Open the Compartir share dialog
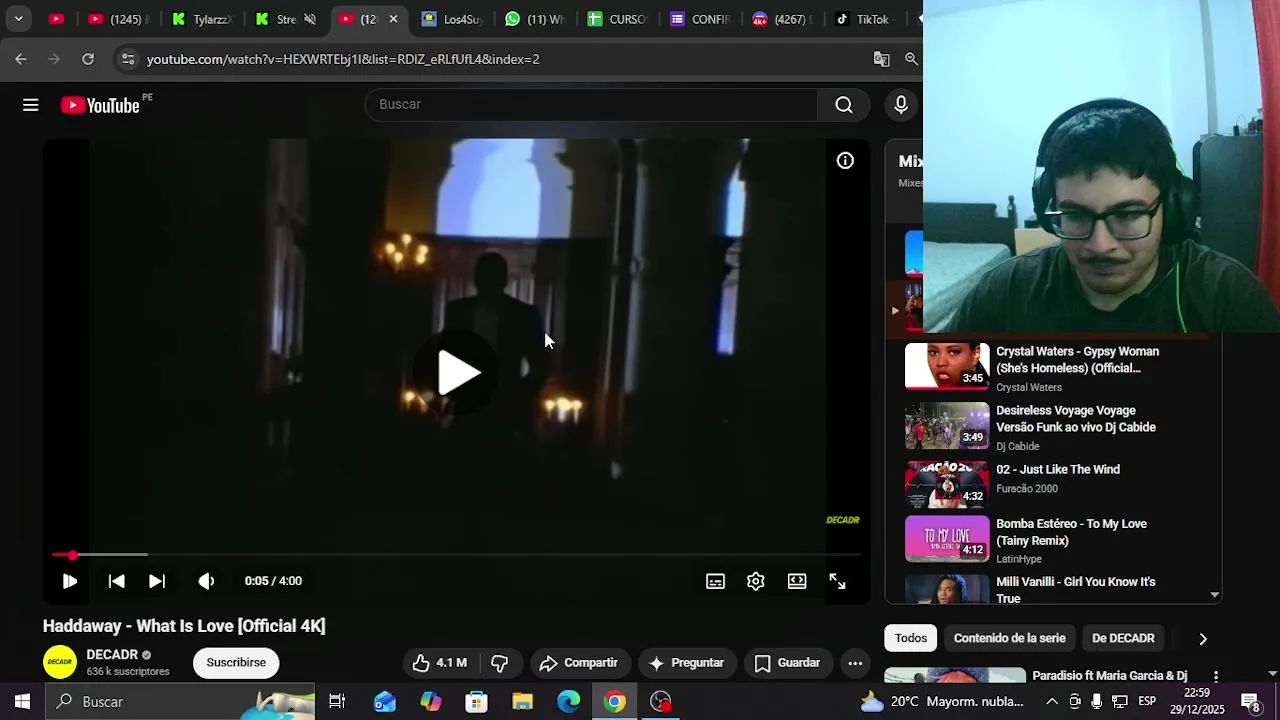This screenshot has height=720, width=1280. tap(578, 663)
